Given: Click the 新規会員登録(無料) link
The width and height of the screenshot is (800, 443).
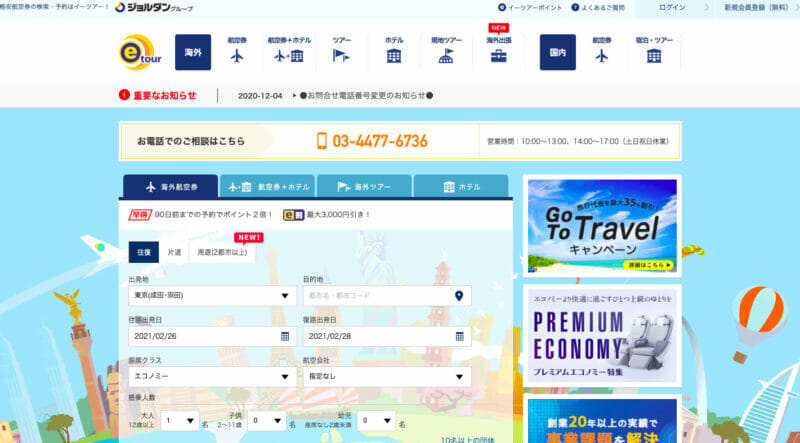Looking at the screenshot, I should tap(759, 8).
